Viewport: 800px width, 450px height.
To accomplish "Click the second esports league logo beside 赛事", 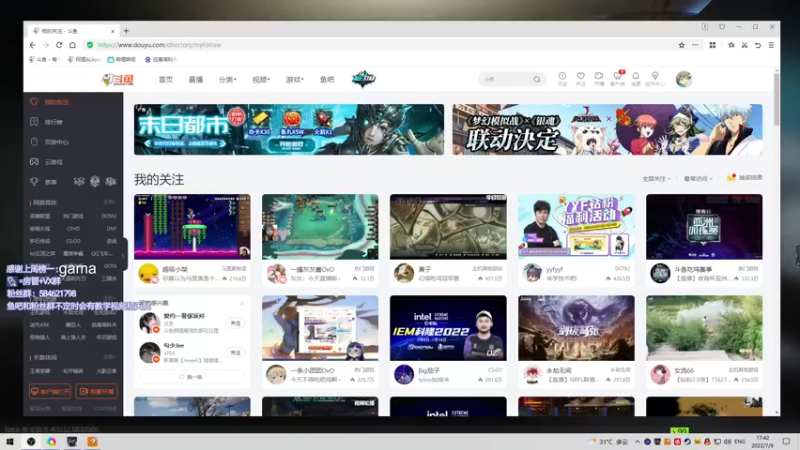I will (95, 182).
